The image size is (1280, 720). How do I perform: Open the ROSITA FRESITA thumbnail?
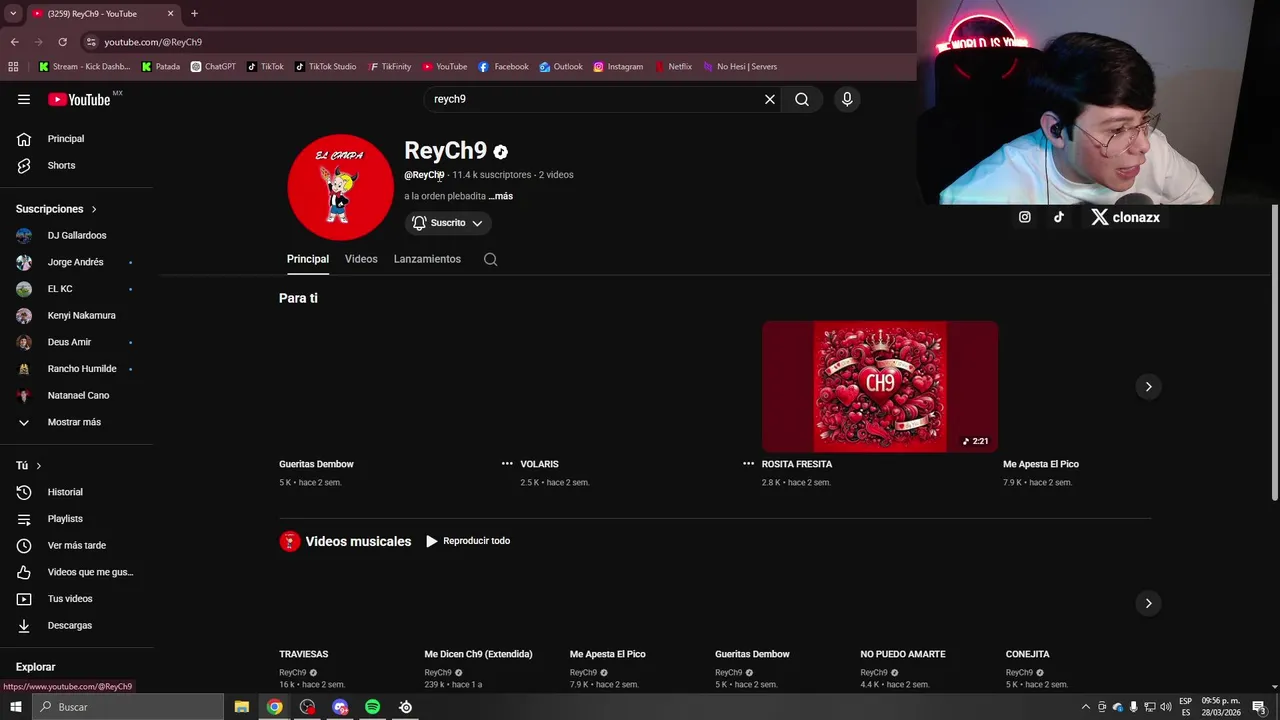tap(880, 386)
